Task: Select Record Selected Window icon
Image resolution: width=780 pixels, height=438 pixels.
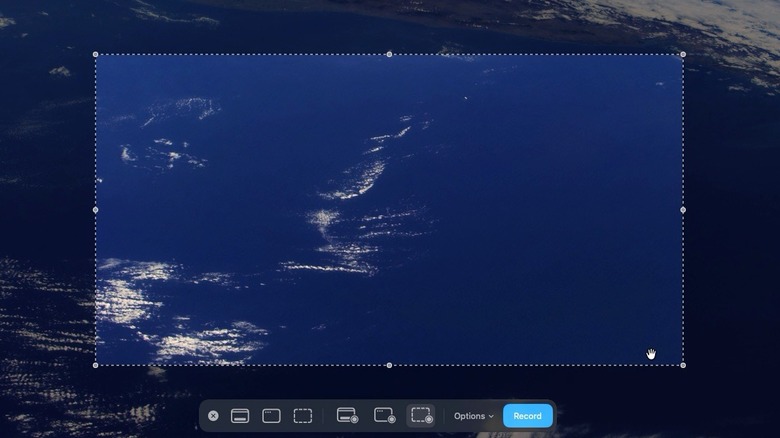Action: click(x=384, y=415)
